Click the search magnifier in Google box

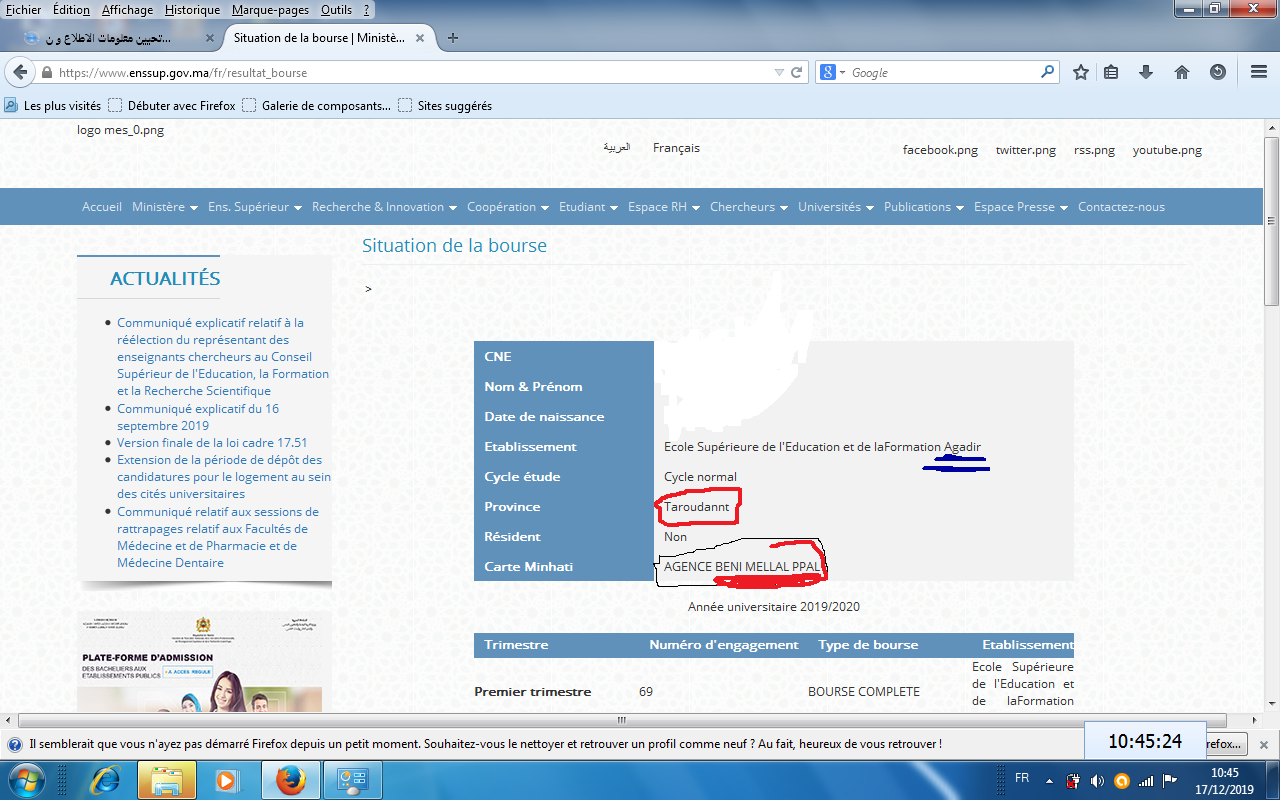[1047, 72]
